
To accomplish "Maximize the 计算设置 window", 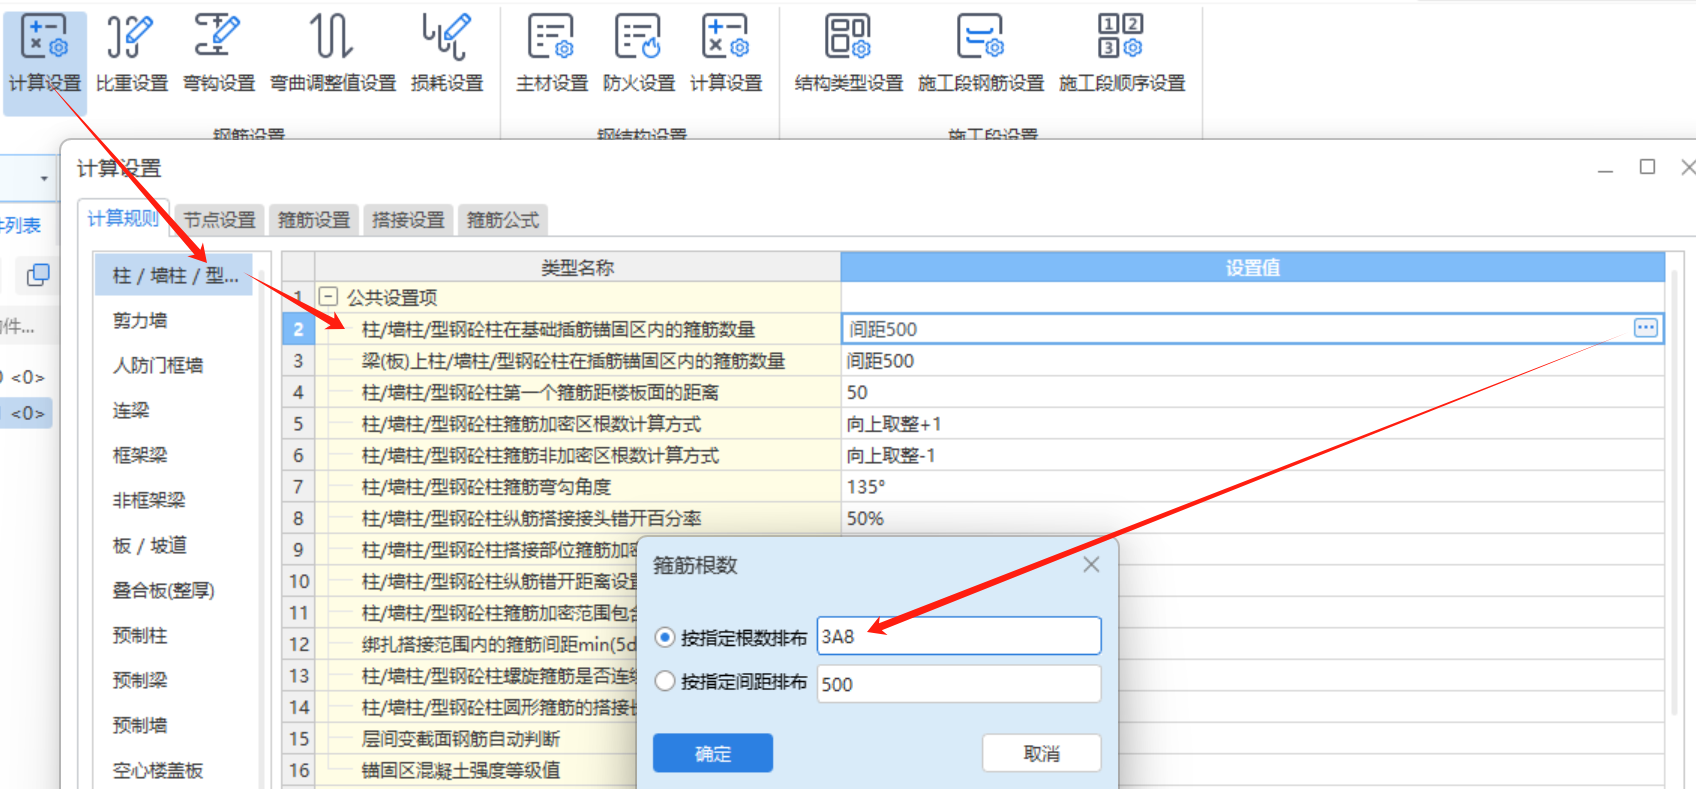I will tap(1647, 167).
